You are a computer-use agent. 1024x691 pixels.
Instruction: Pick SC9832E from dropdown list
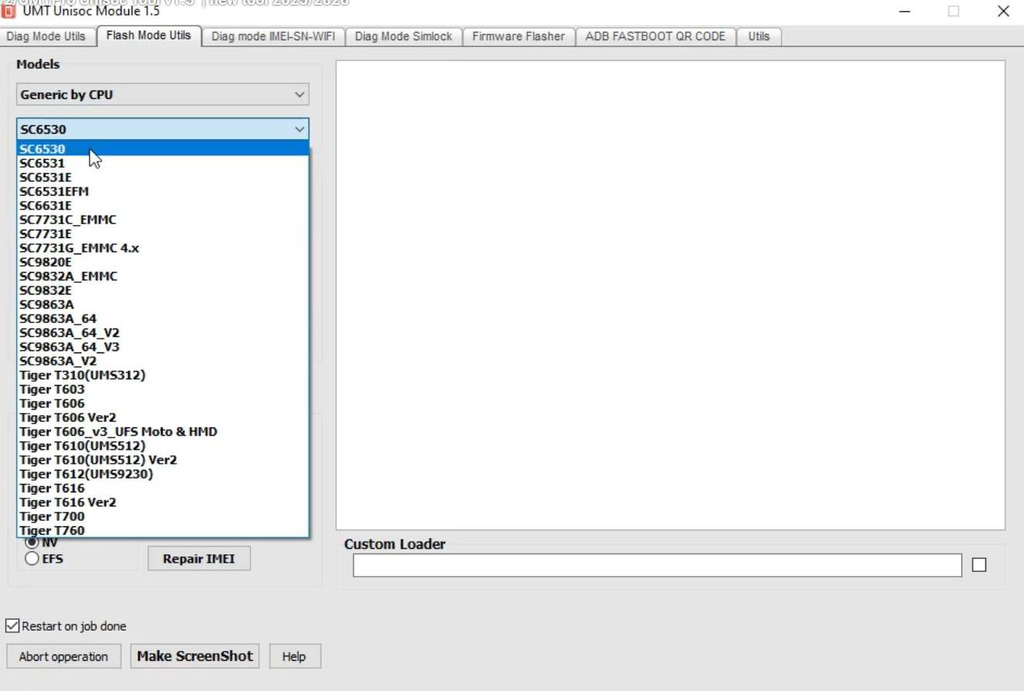[x=163, y=291]
